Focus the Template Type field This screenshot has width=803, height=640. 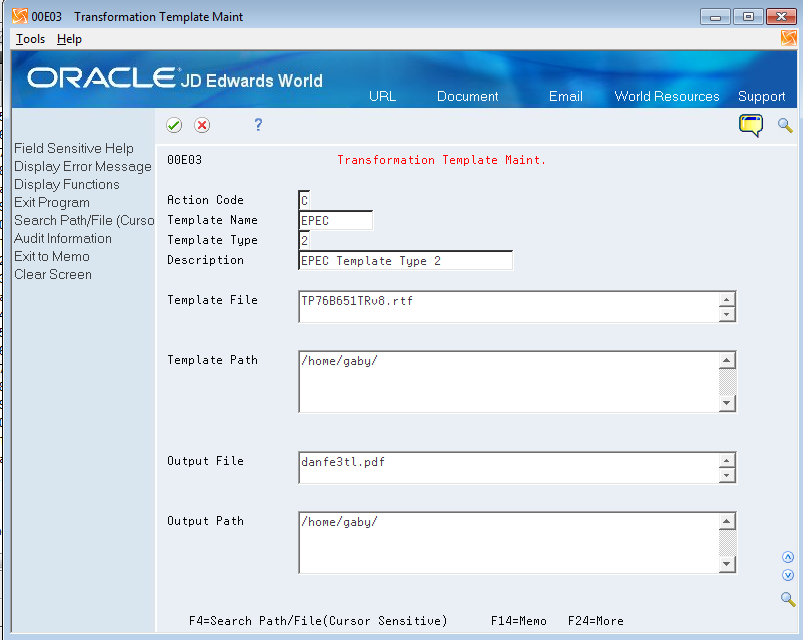[x=304, y=240]
